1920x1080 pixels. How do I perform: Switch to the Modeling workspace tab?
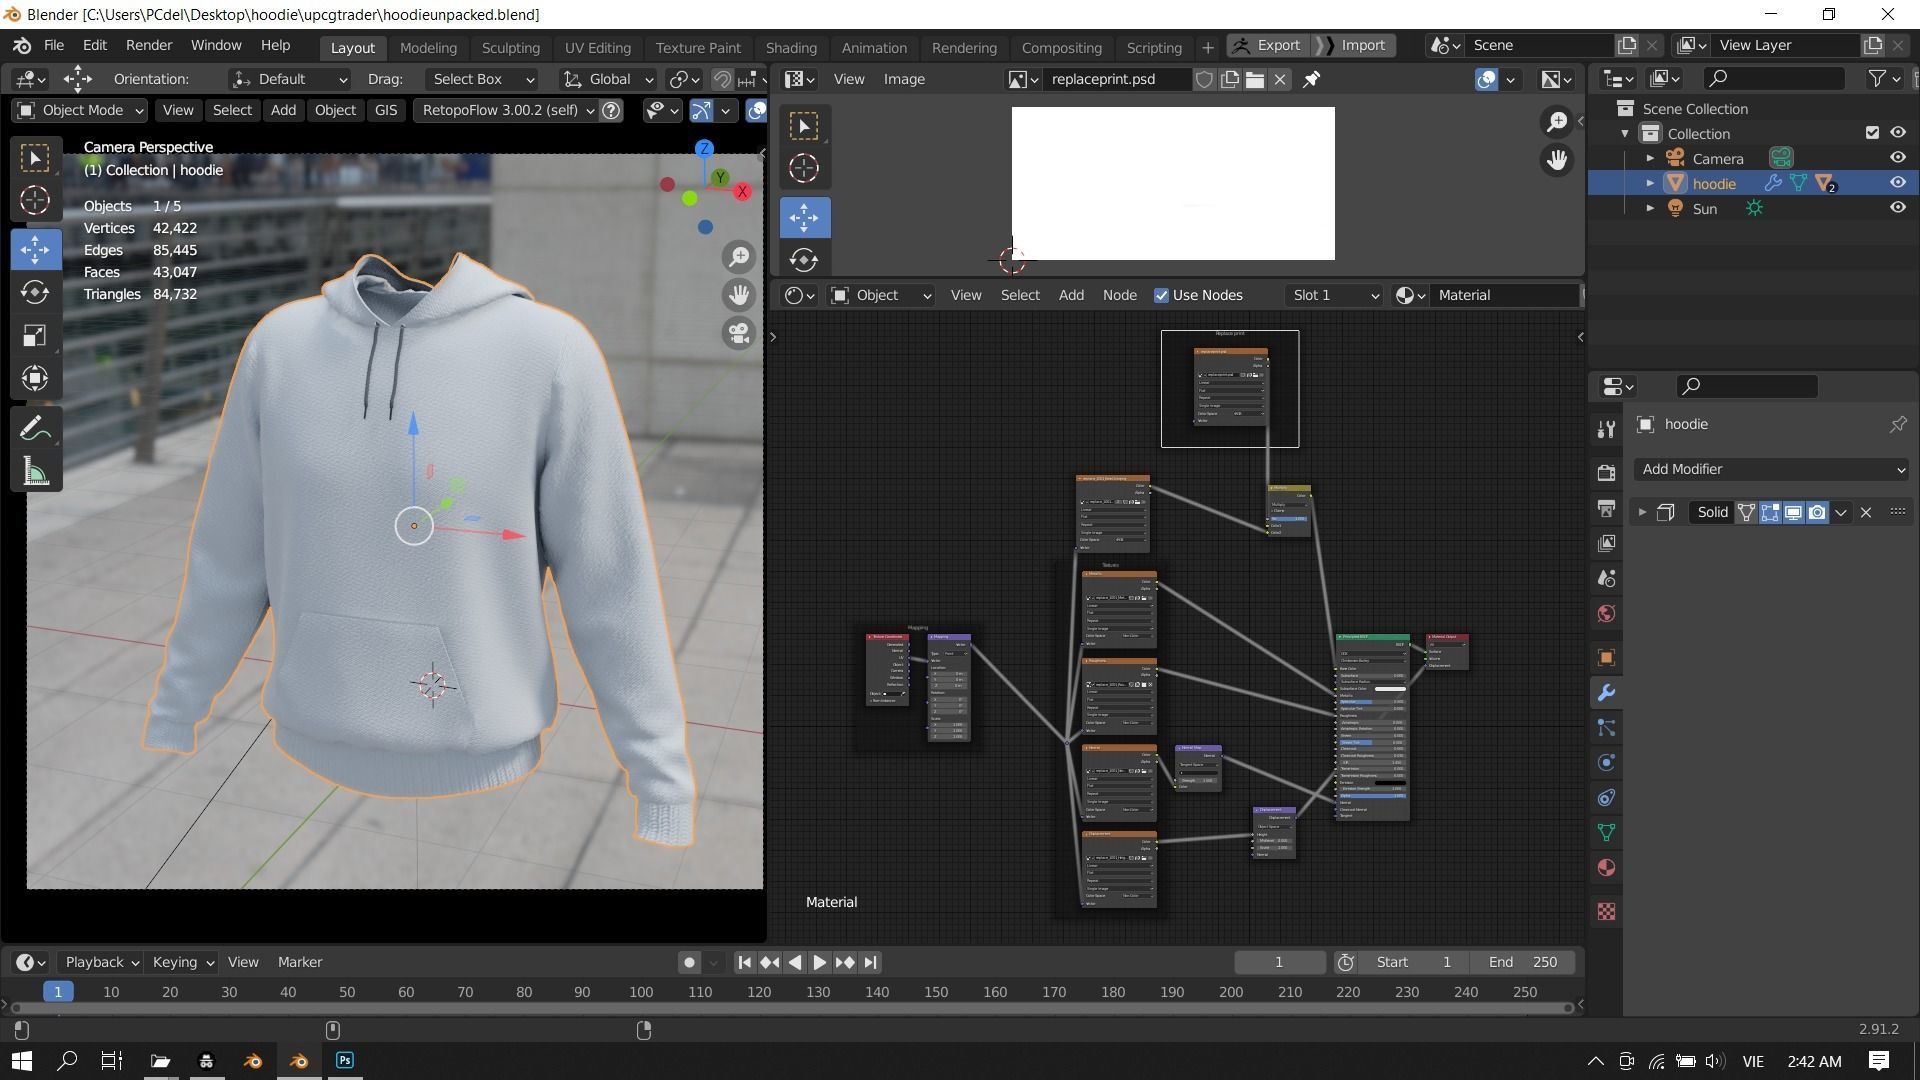pos(428,47)
